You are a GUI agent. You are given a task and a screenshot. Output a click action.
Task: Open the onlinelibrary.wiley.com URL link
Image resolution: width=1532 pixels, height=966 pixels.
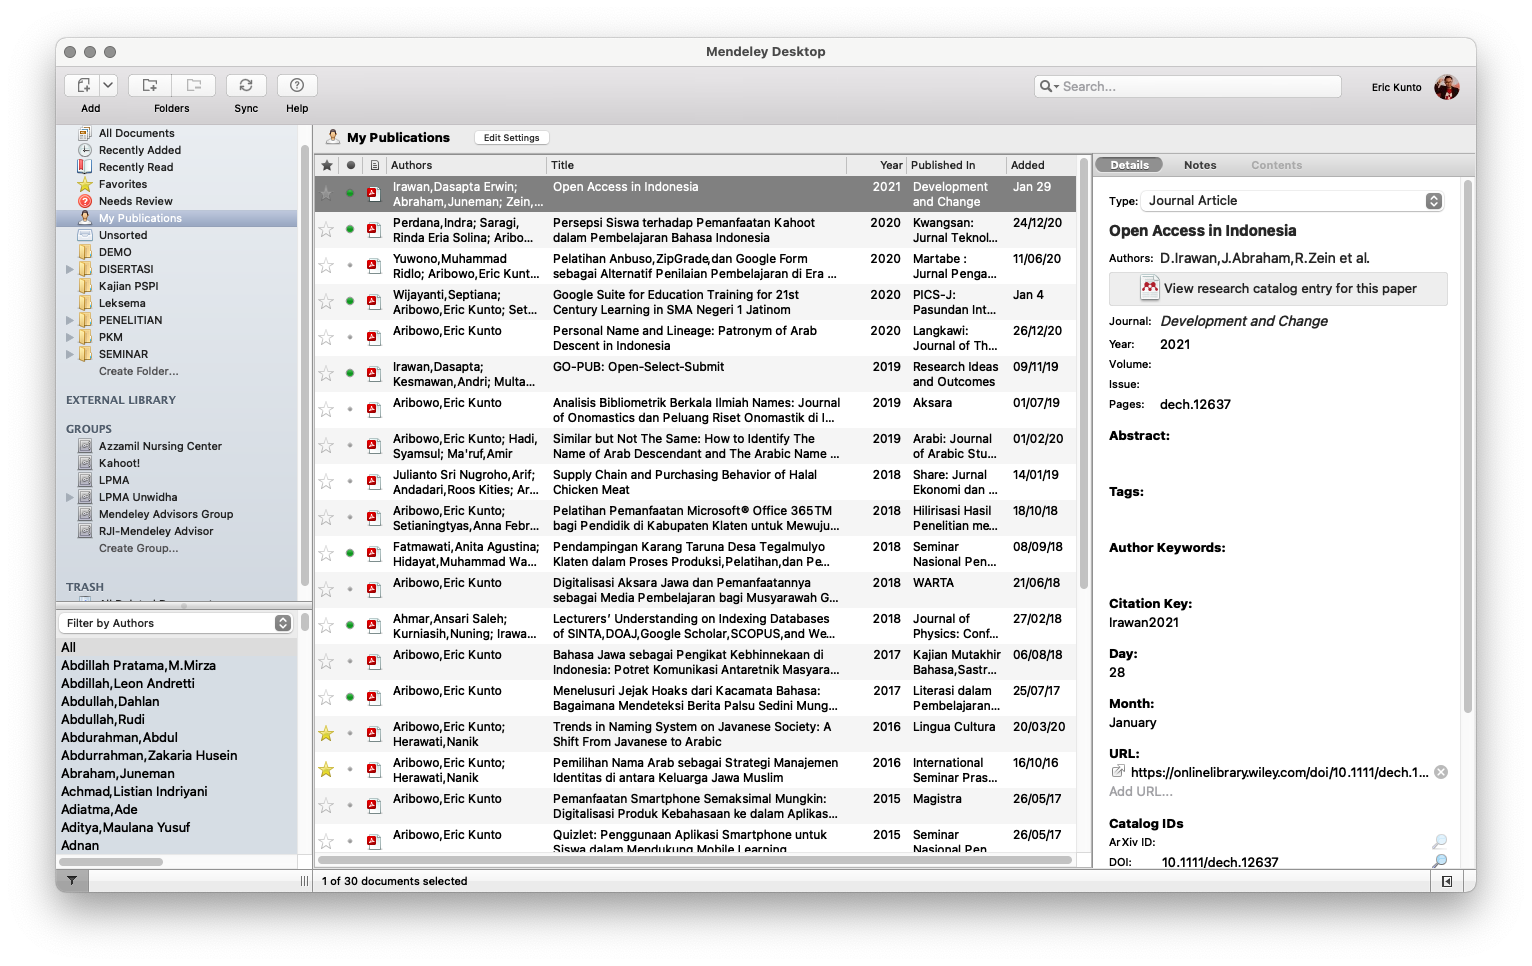(x=1279, y=772)
